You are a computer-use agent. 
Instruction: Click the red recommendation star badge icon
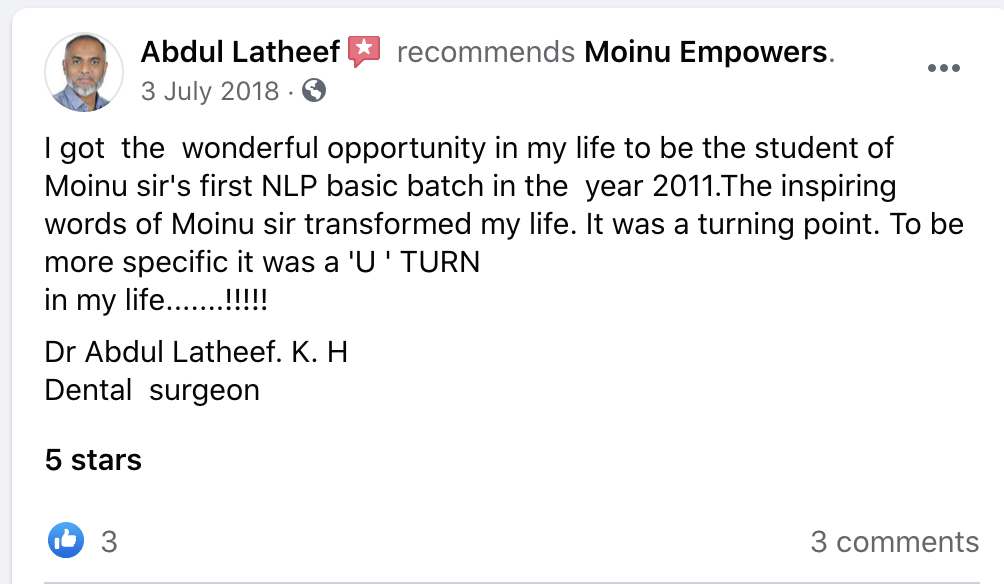click(364, 51)
